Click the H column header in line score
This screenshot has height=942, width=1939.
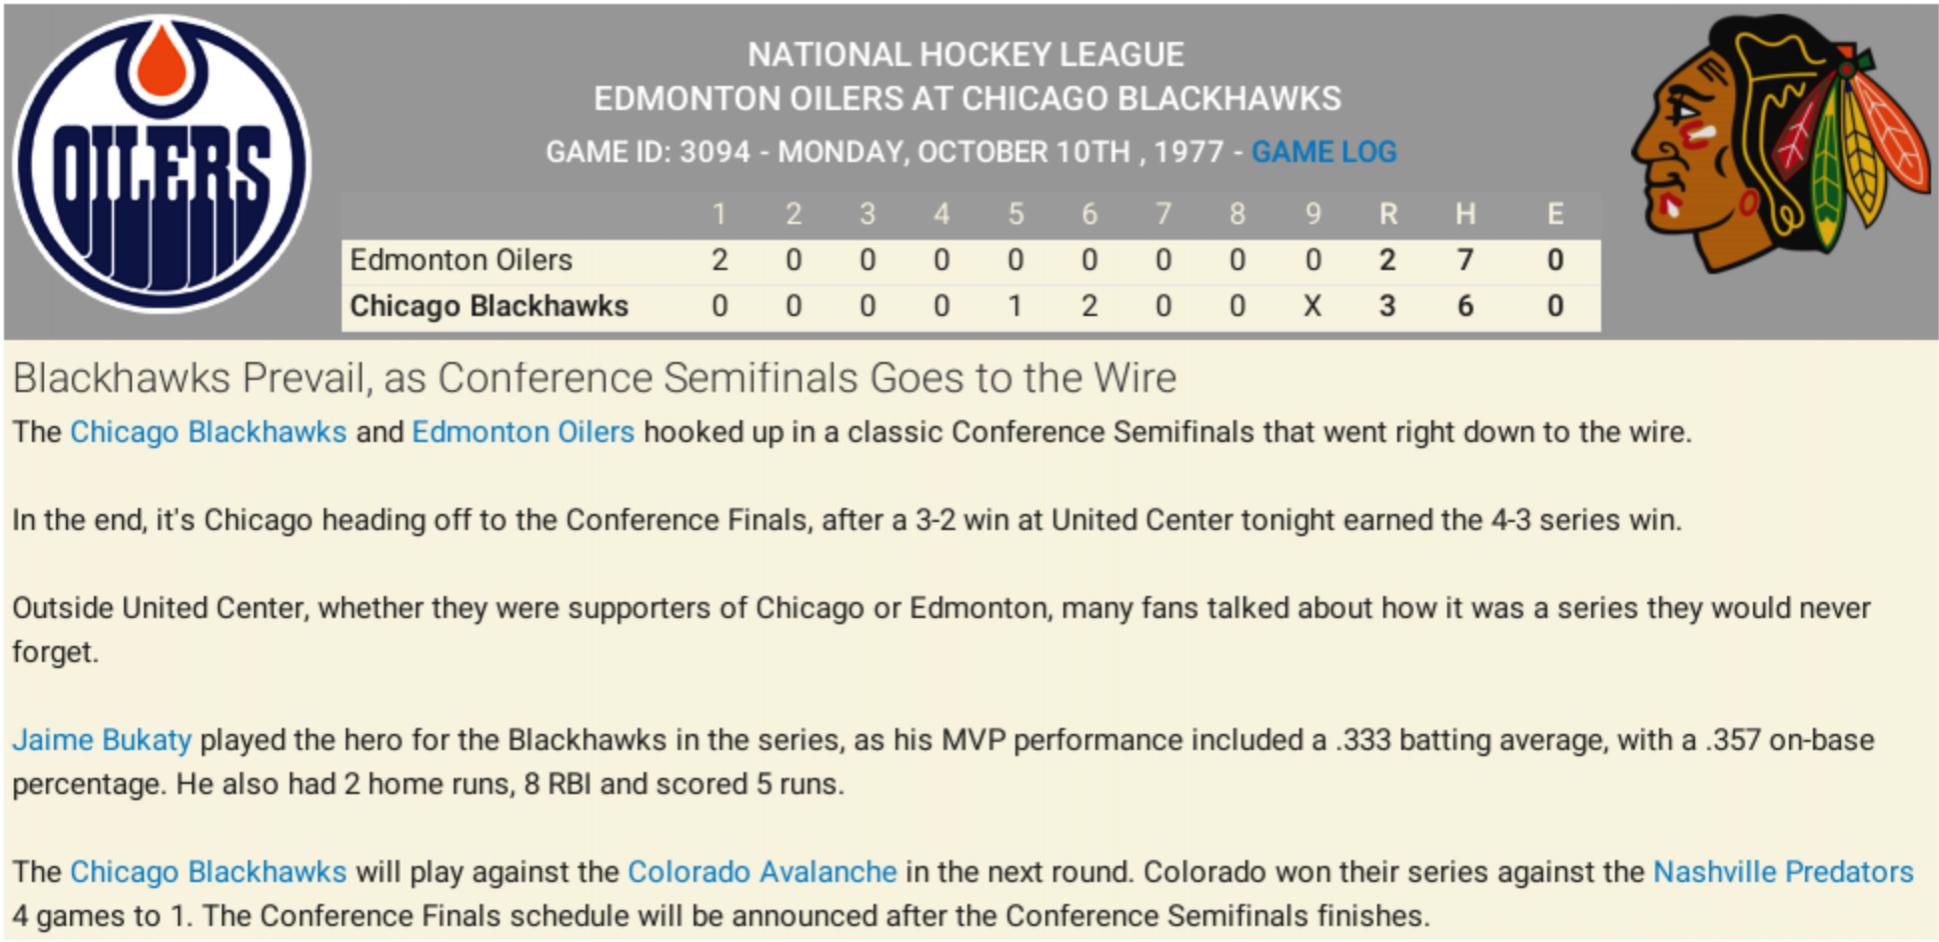(x=1465, y=214)
